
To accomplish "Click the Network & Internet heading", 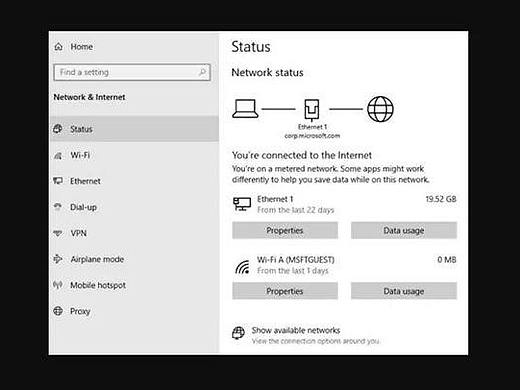I will click(89, 97).
